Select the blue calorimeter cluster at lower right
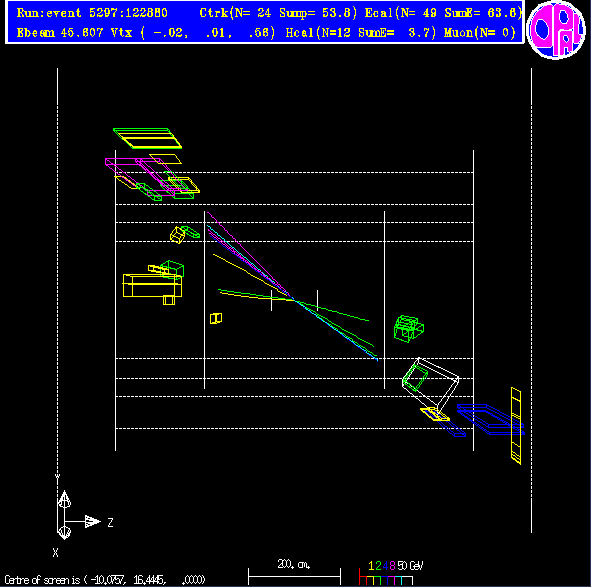This screenshot has width=591, height=587. [491, 420]
